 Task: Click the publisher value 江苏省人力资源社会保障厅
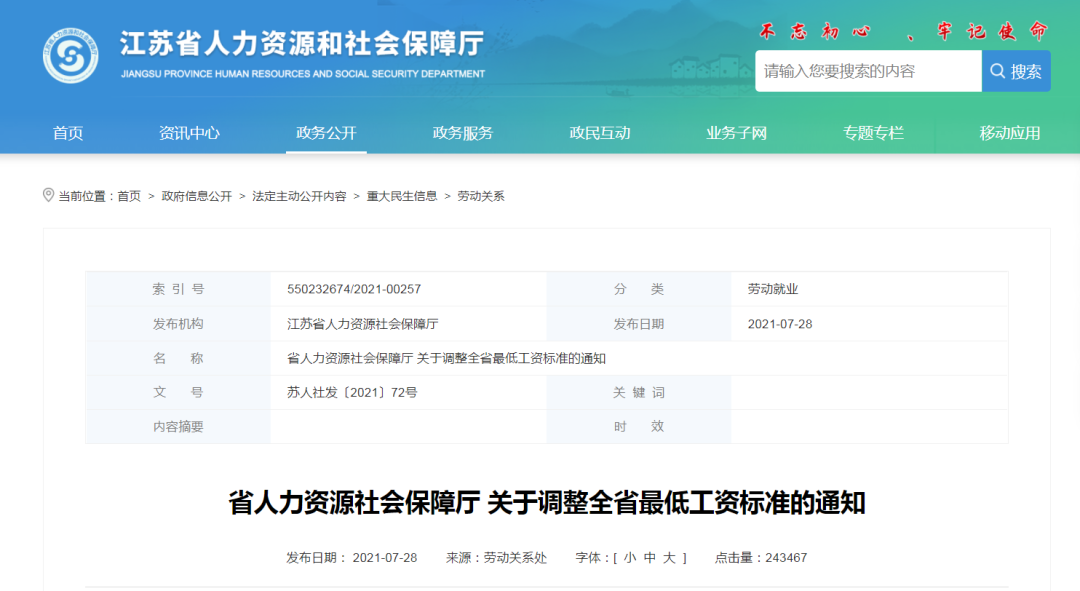362,324
